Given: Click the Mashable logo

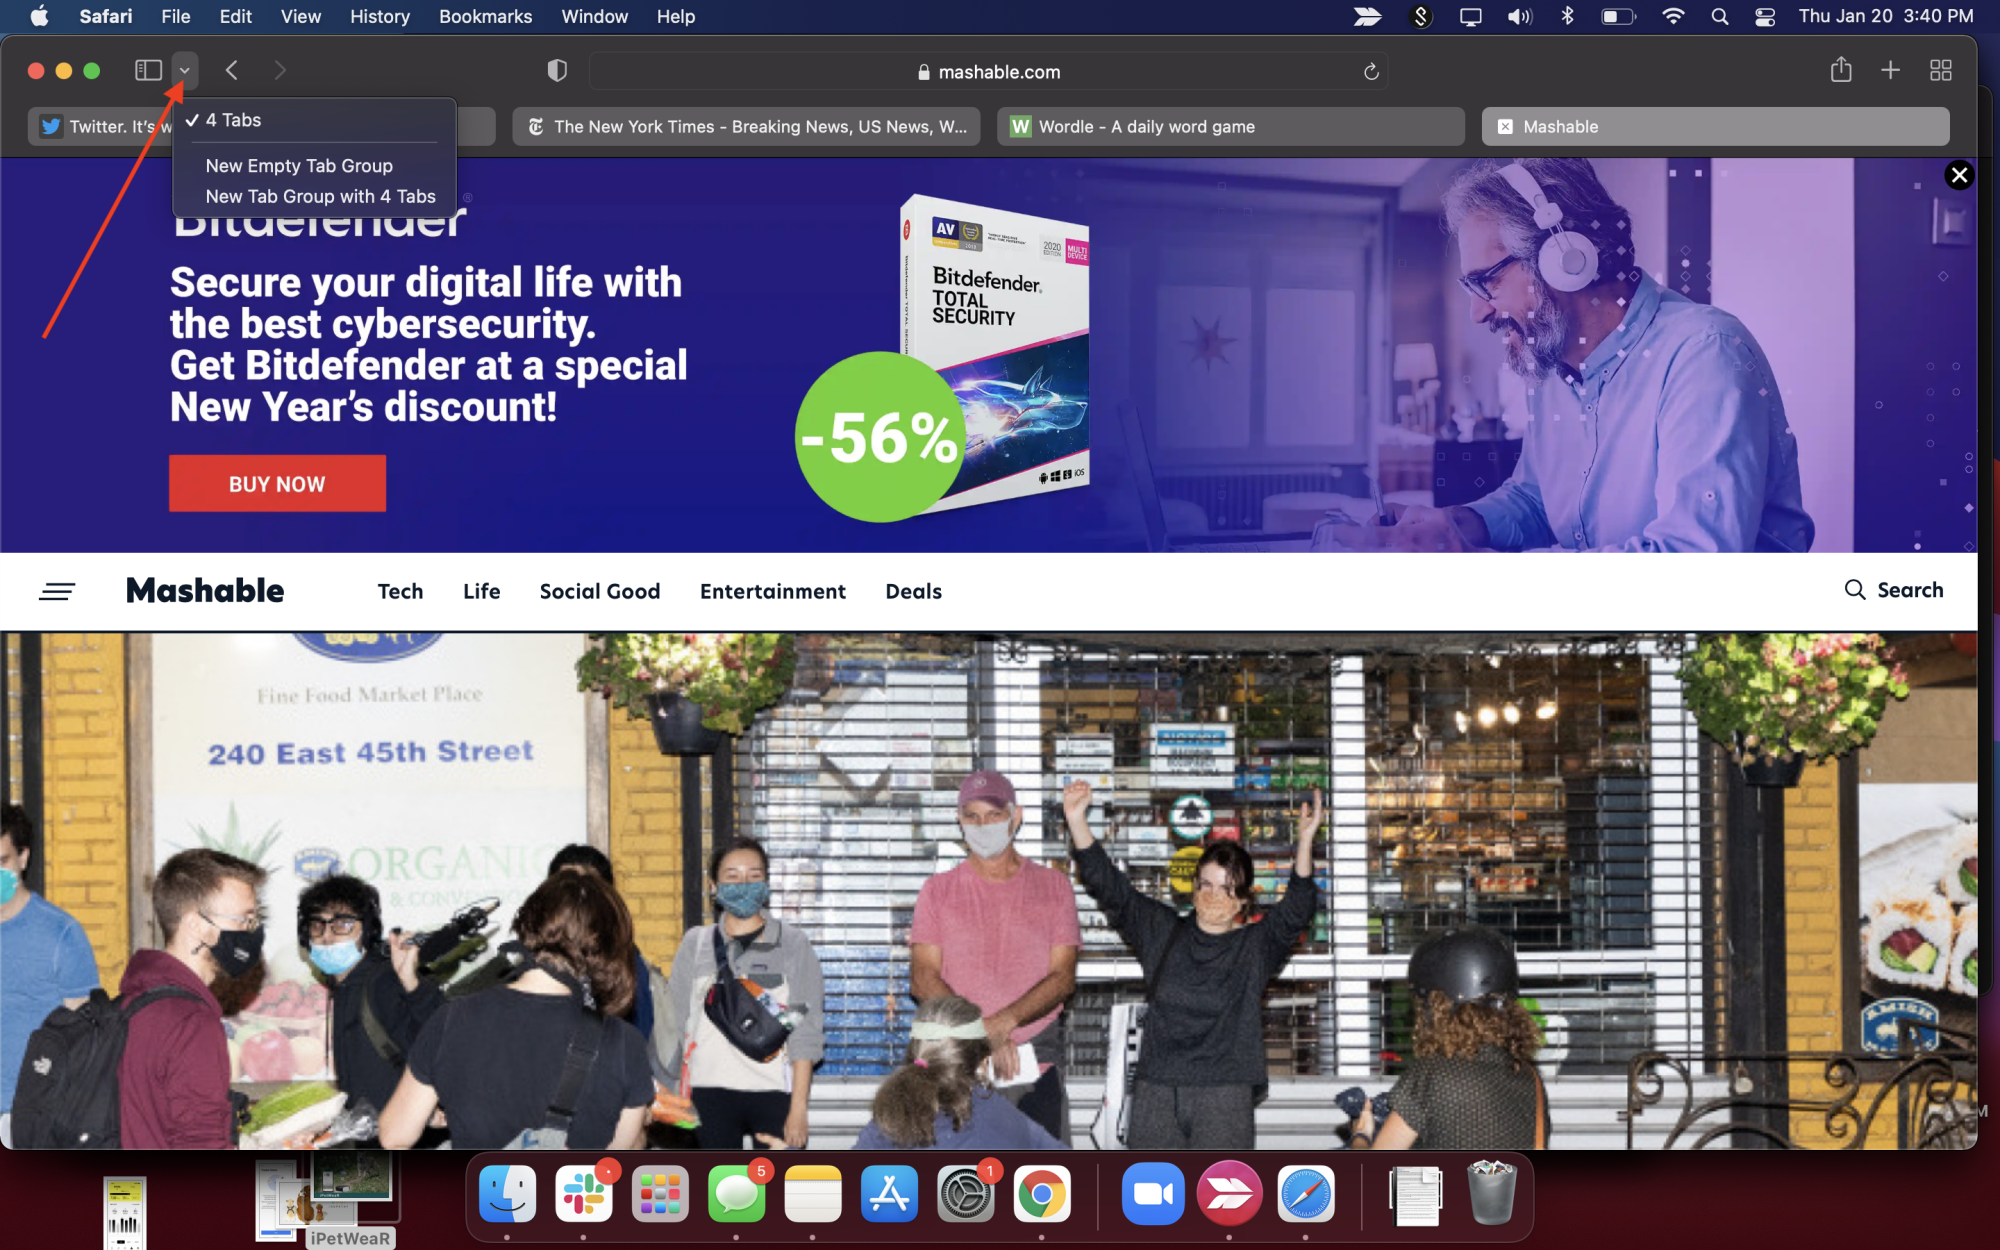Looking at the screenshot, I should [x=205, y=591].
